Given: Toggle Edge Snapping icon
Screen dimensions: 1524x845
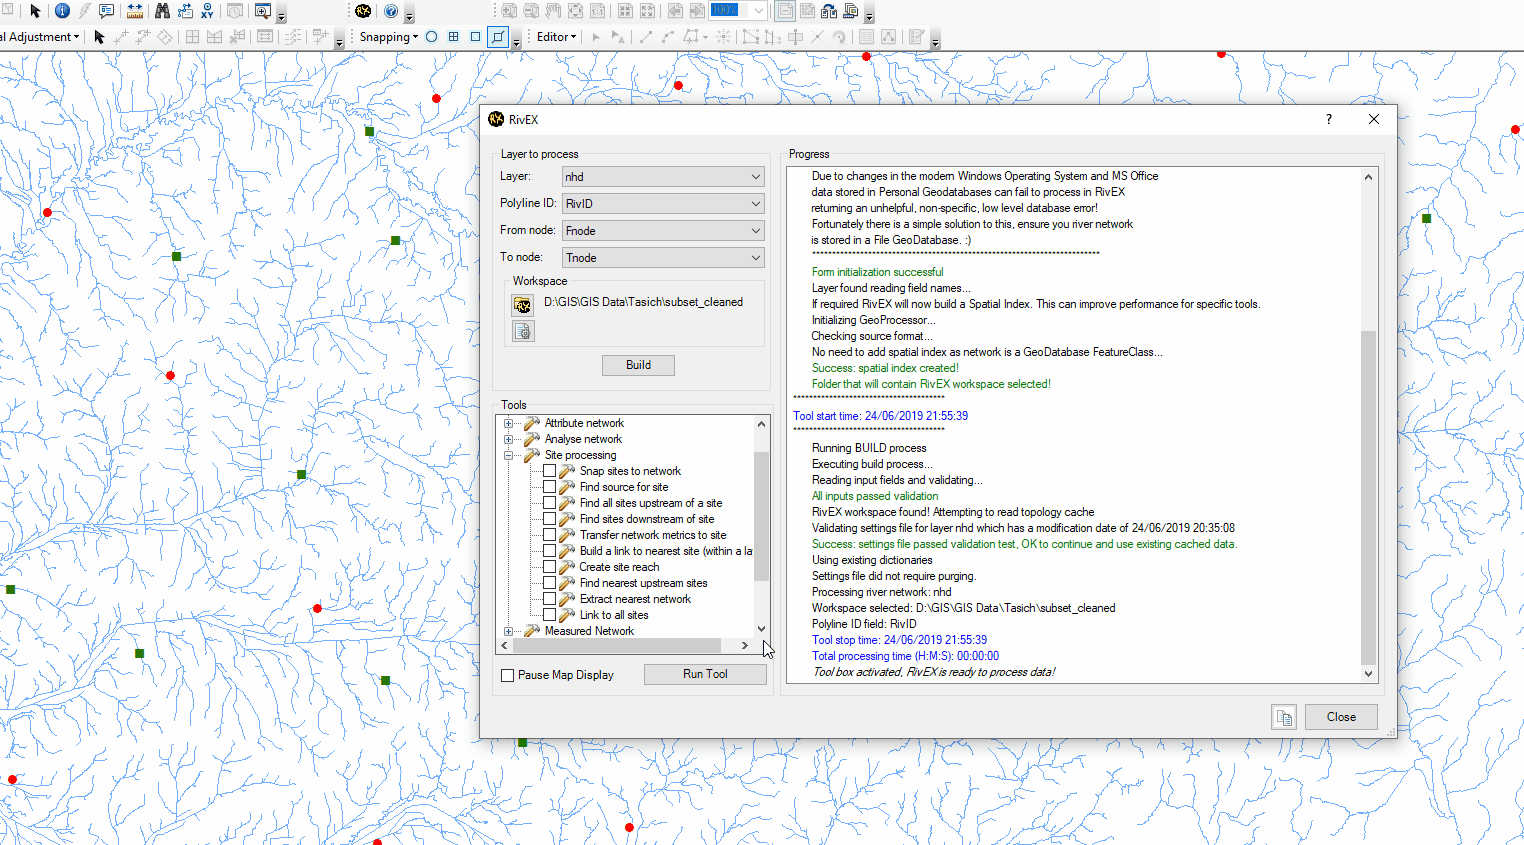Looking at the screenshot, I should (x=498, y=37).
